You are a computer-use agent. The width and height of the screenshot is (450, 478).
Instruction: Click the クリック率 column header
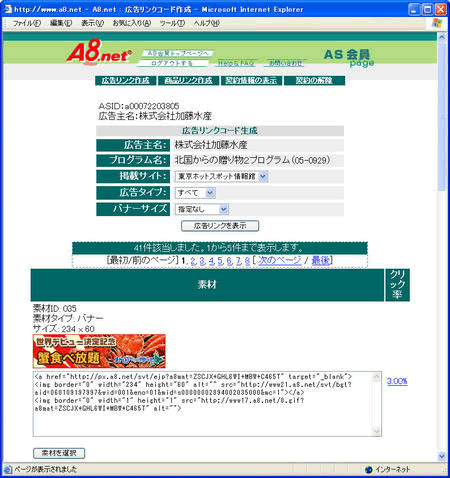tap(397, 285)
